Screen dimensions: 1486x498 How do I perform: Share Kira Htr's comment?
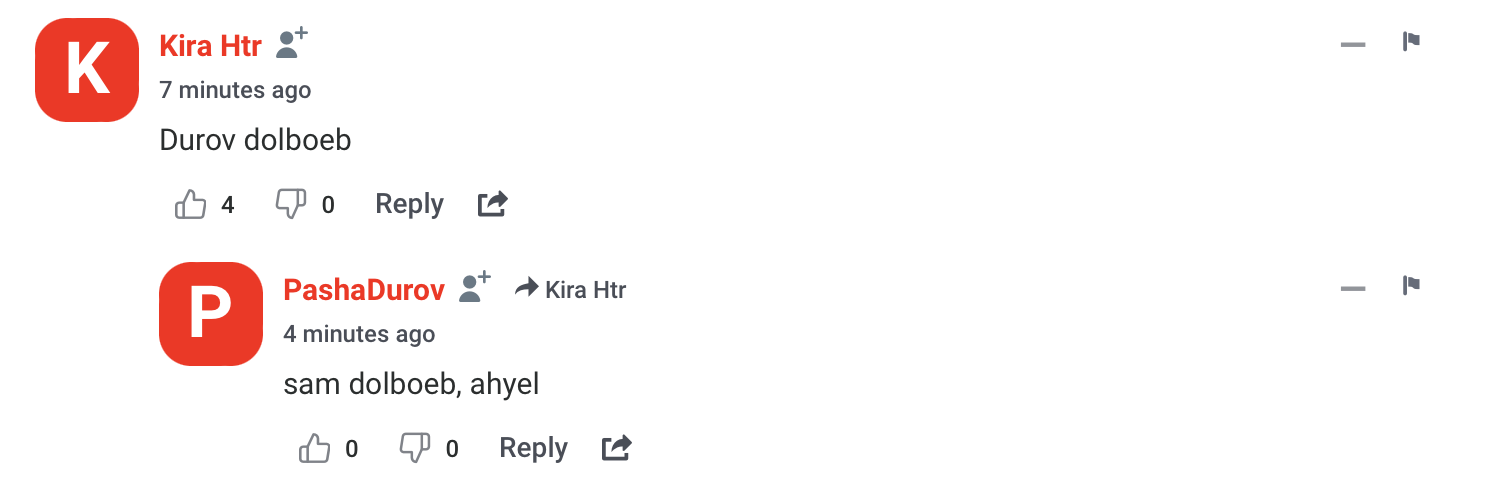[493, 205]
